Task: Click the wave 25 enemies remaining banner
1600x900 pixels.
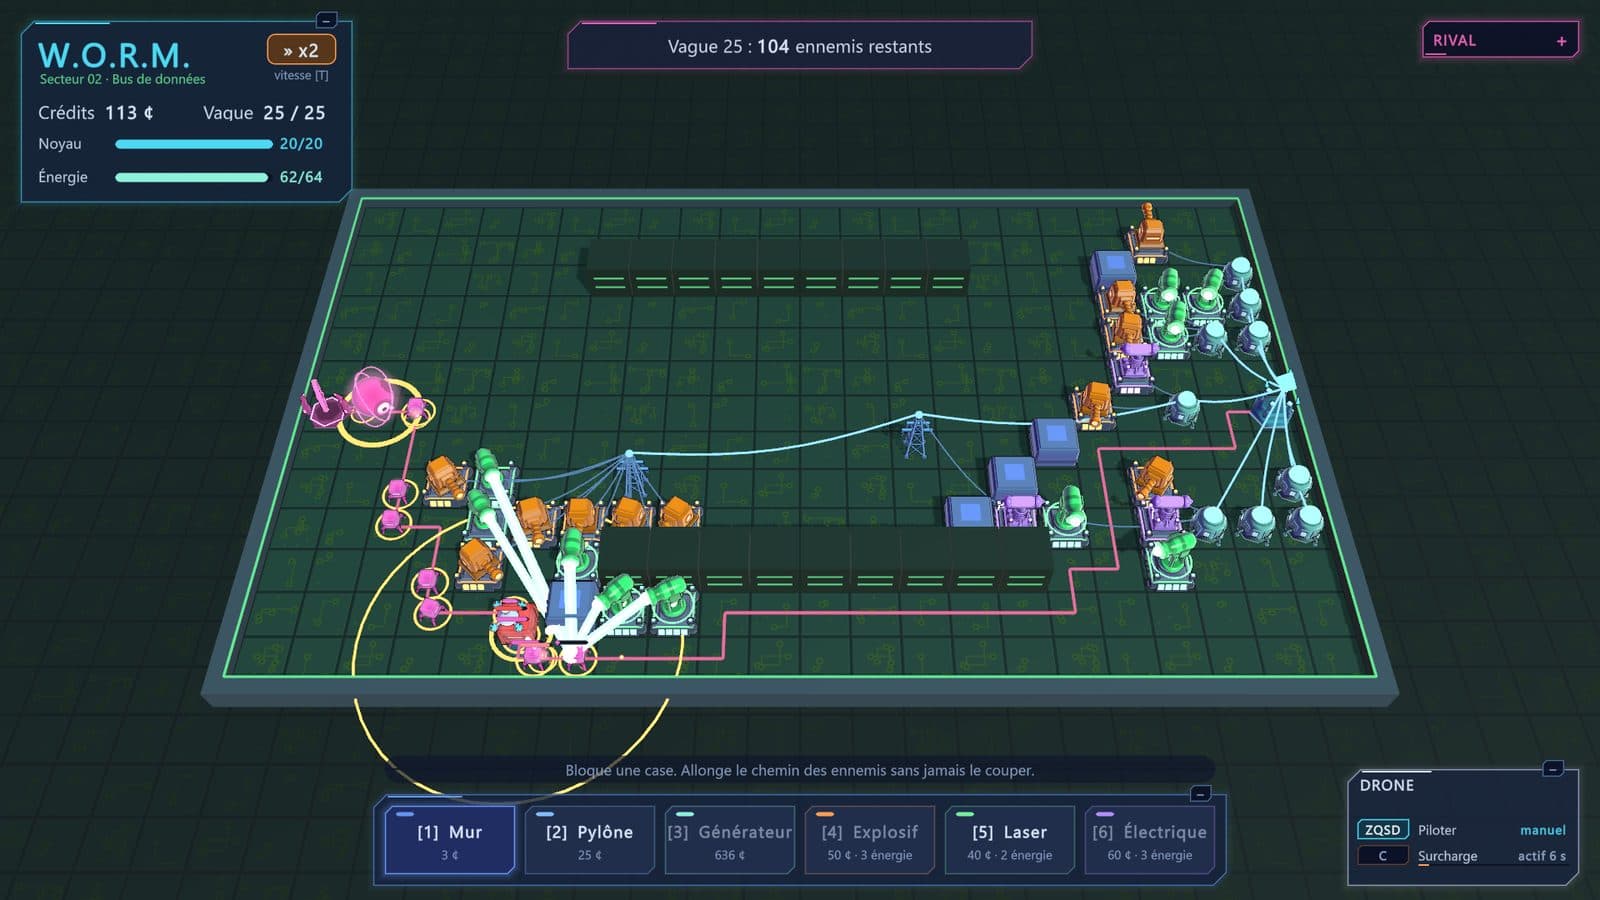Action: (x=800, y=46)
